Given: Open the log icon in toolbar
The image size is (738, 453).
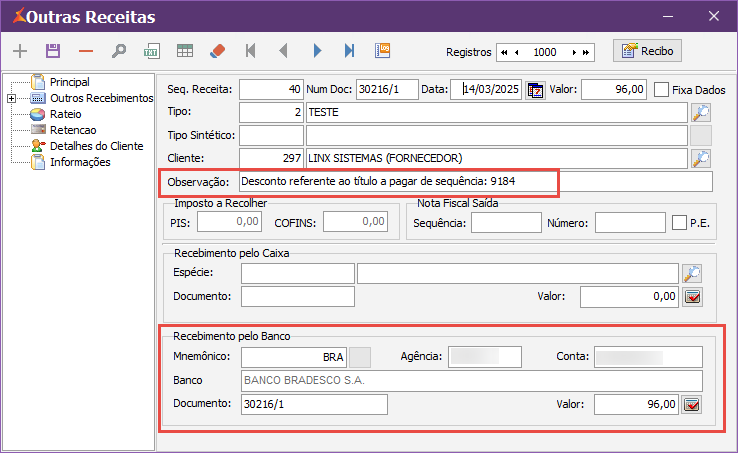Looking at the screenshot, I should click(382, 51).
